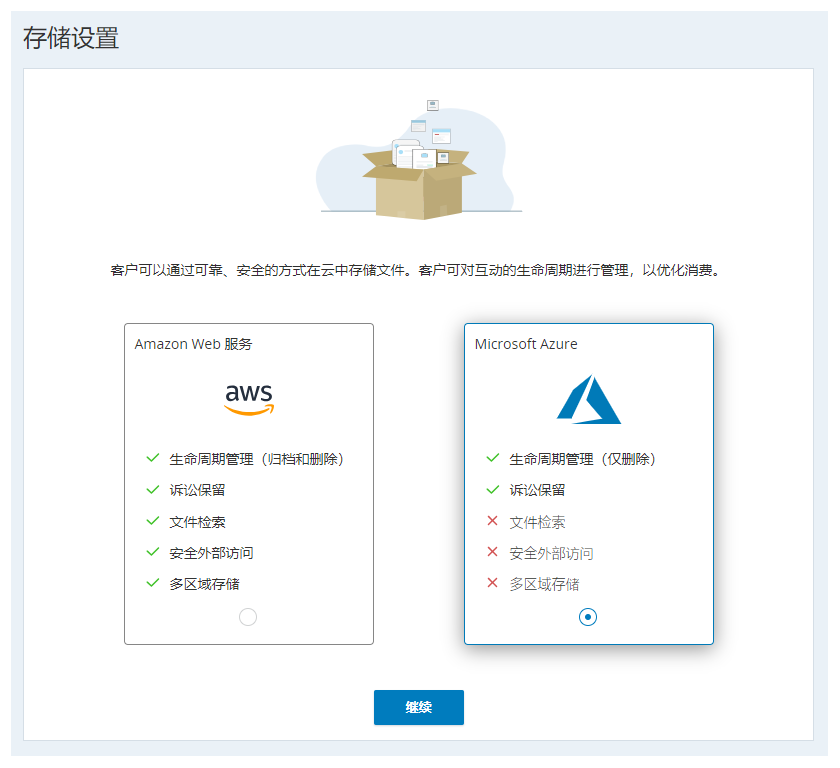
Task: Click the 存储设置 page heading
Action: 71,38
